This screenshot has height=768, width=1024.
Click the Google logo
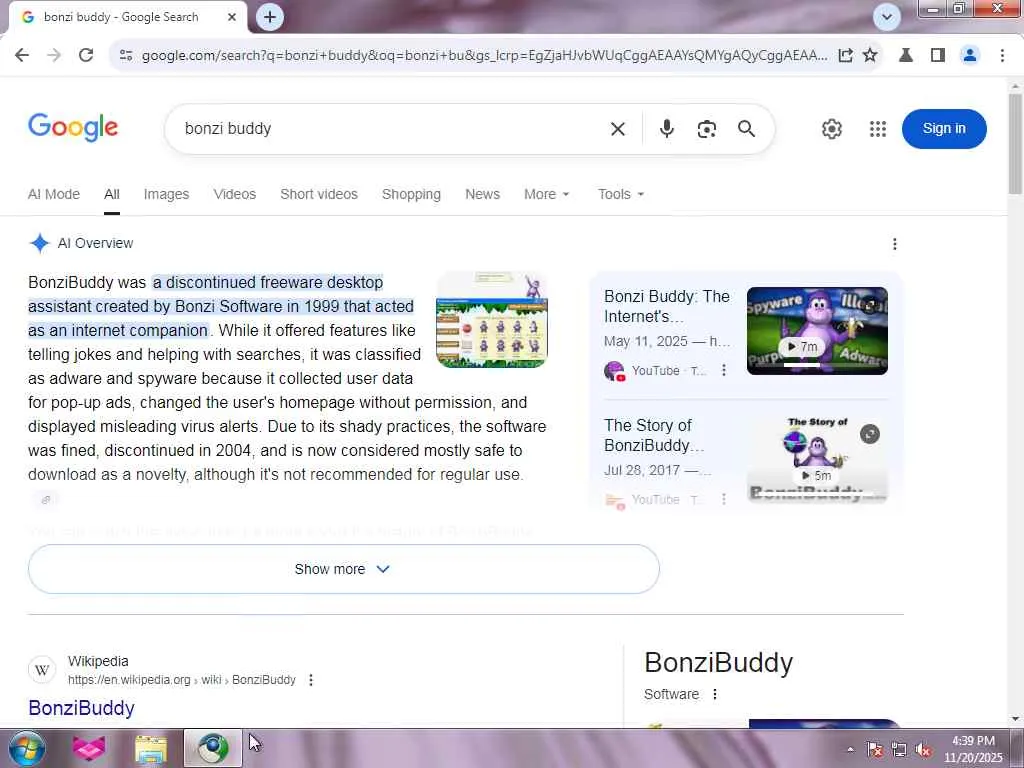[x=73, y=127]
